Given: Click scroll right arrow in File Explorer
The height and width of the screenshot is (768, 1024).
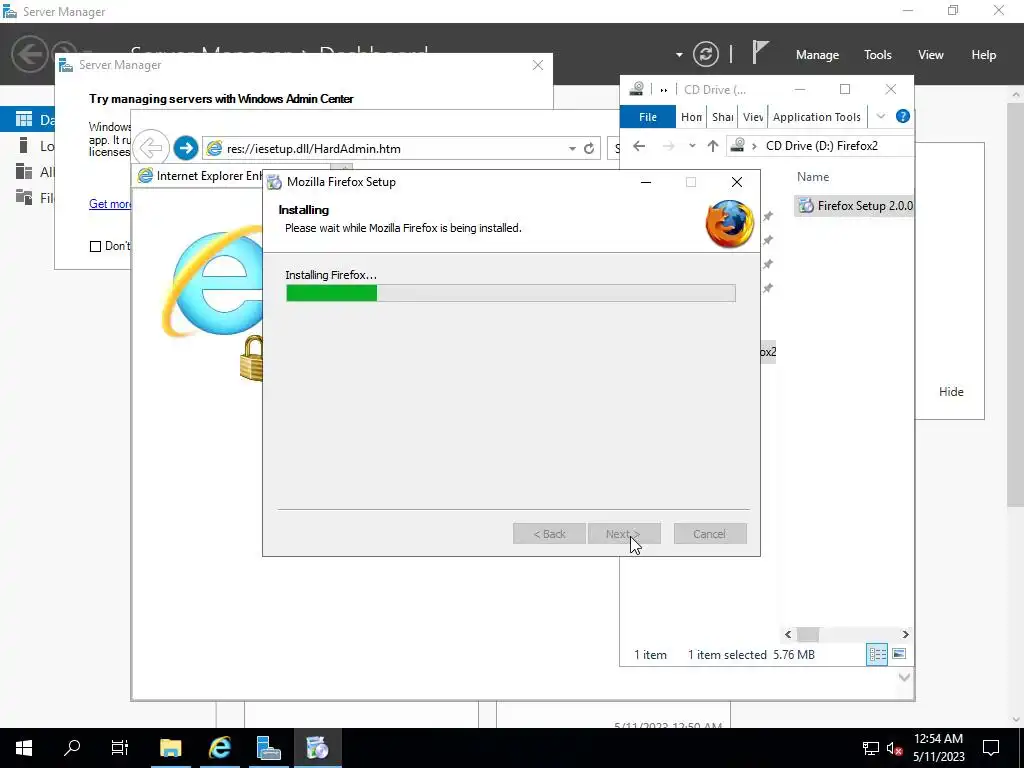Looking at the screenshot, I should pyautogui.click(x=905, y=634).
